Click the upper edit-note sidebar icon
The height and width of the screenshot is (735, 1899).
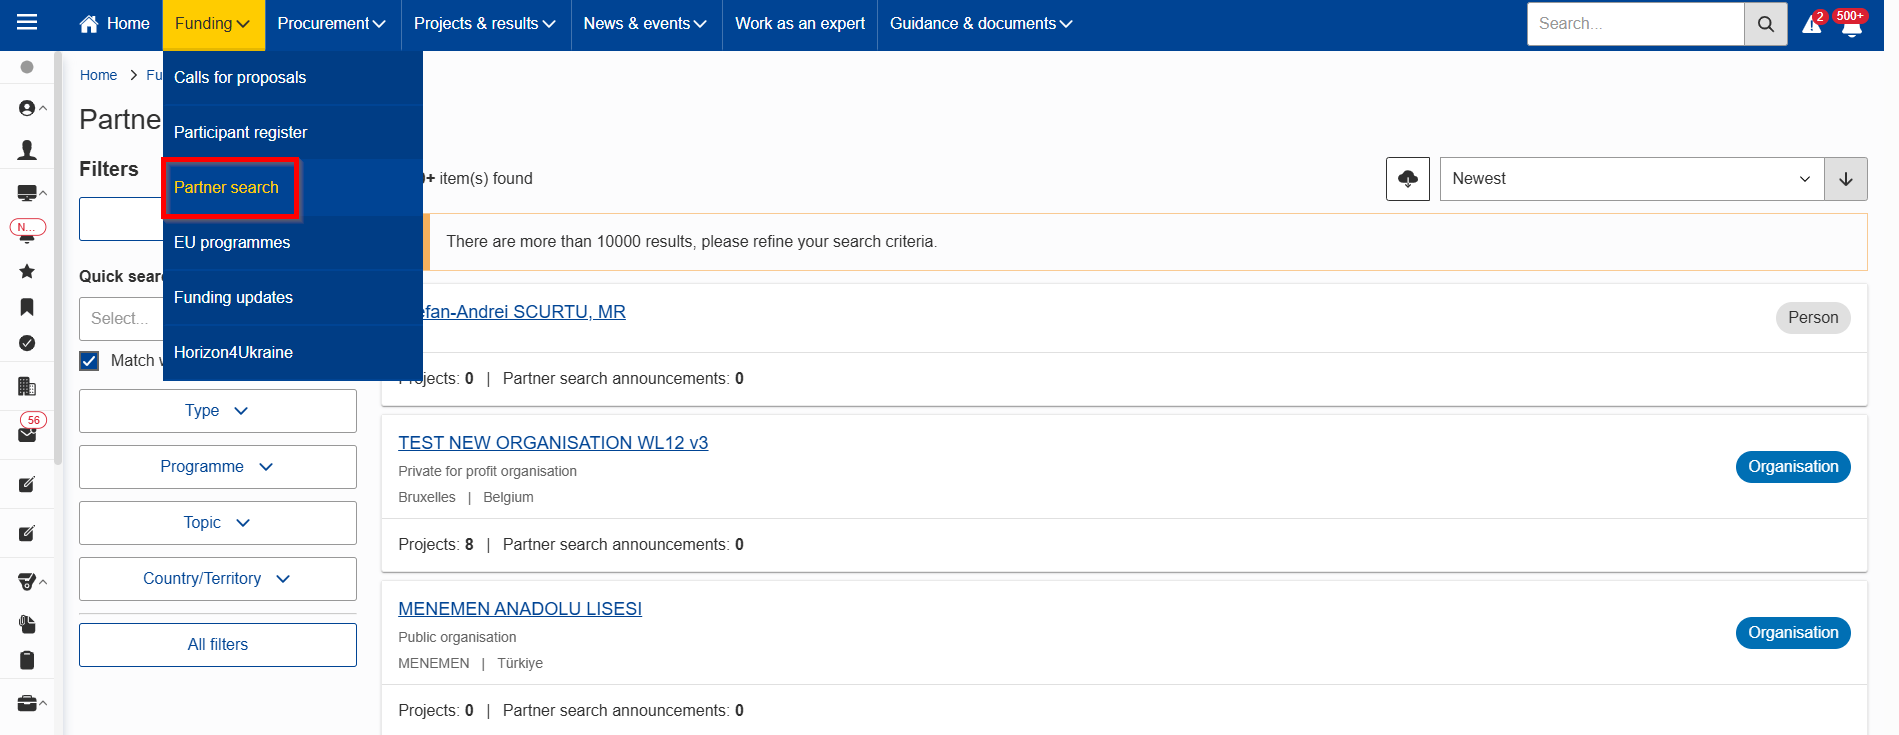[x=27, y=485]
